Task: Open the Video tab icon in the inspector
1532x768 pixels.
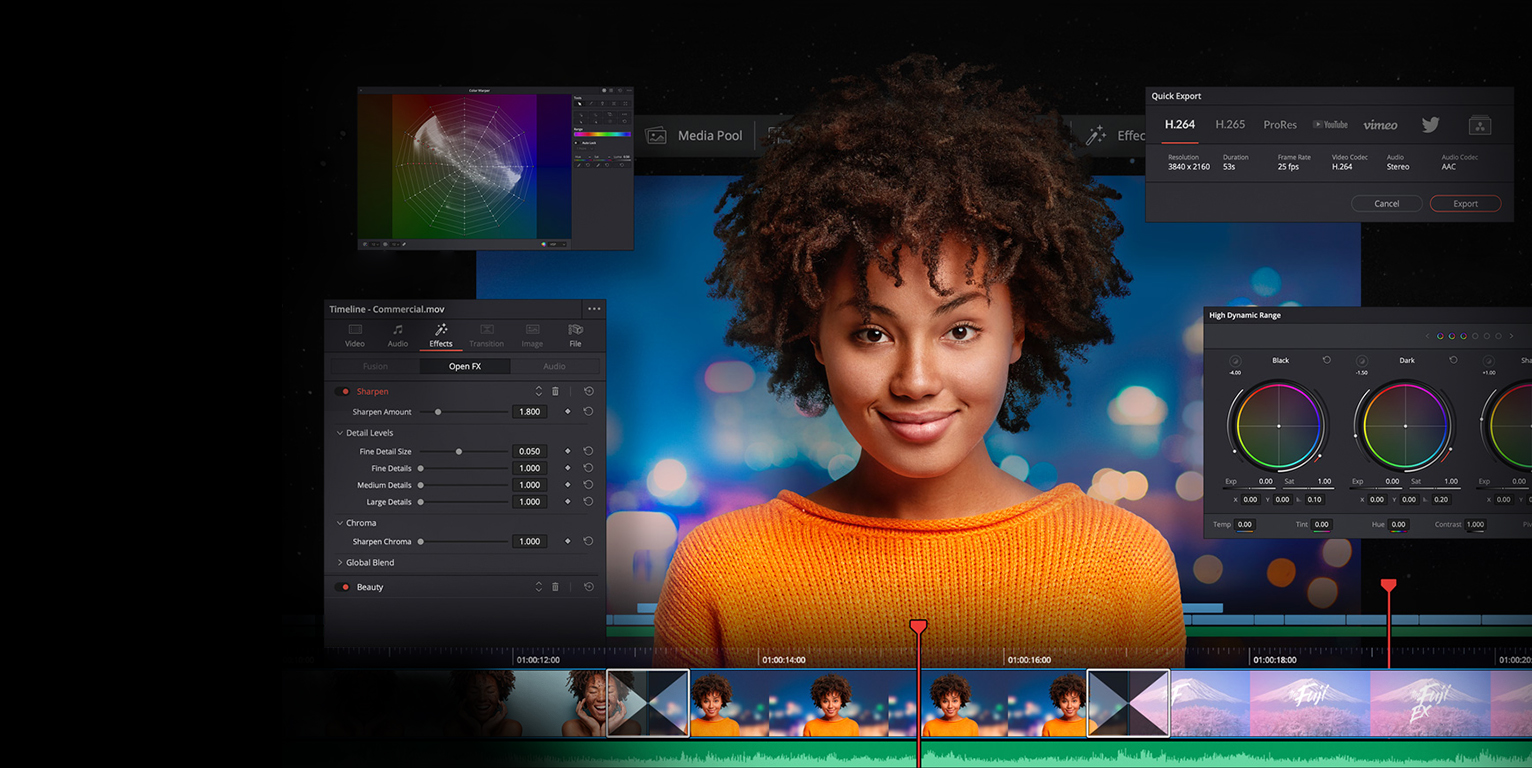Action: pos(355,330)
